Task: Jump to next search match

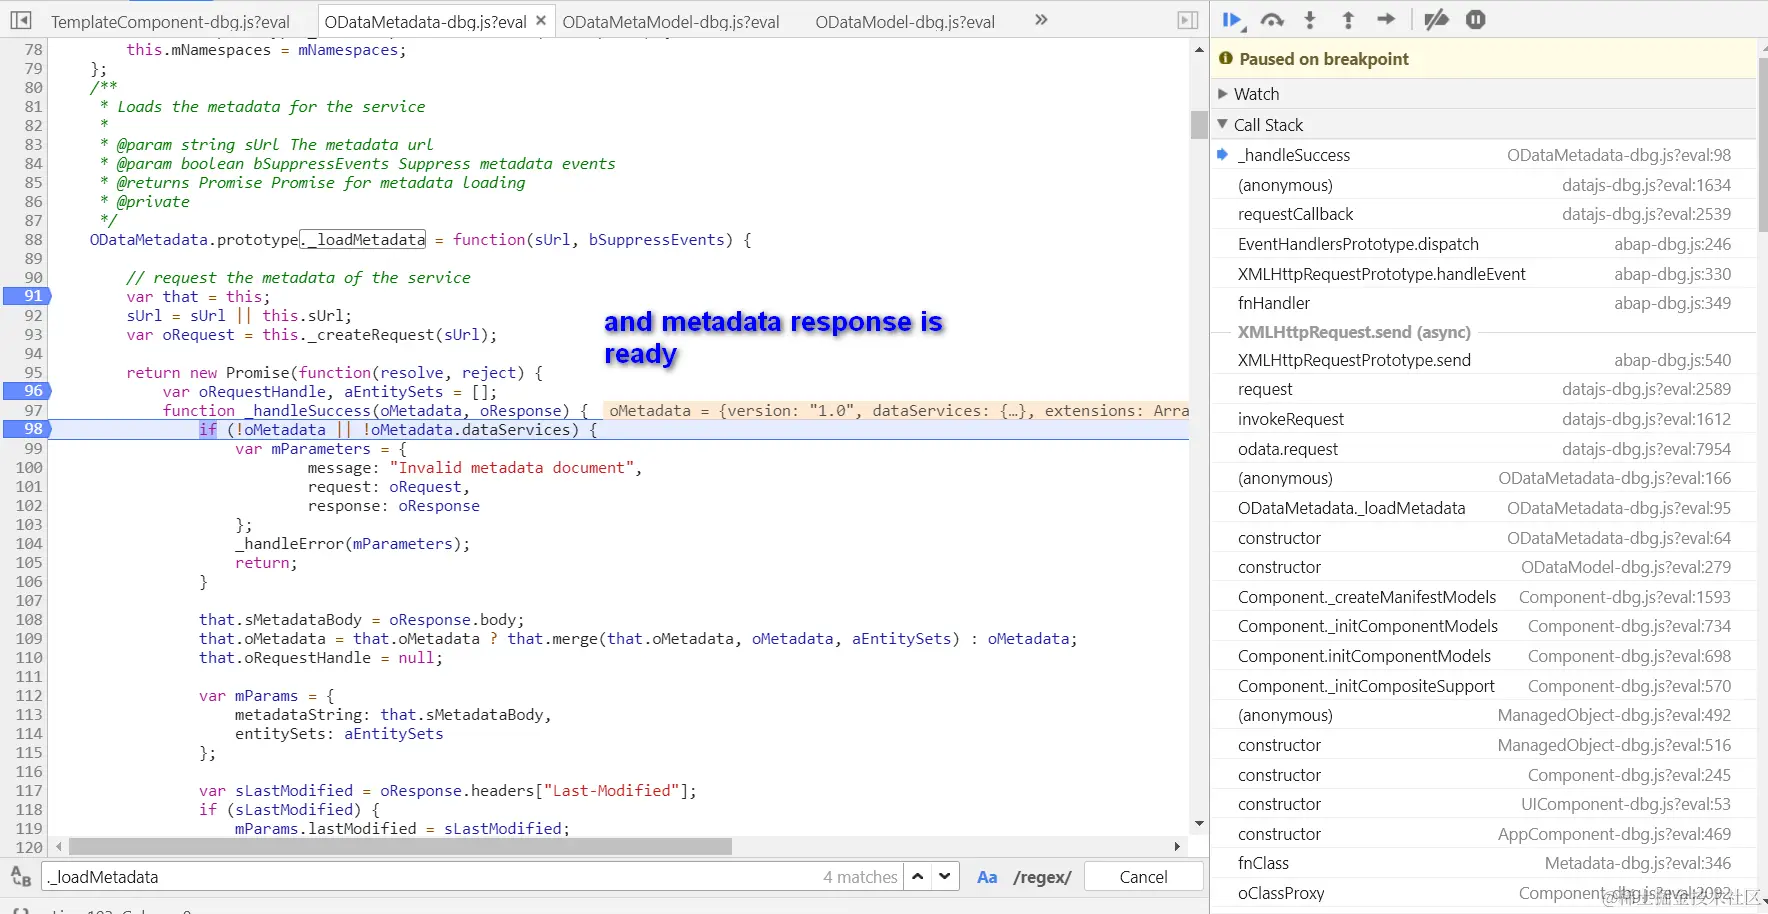Action: [x=945, y=877]
